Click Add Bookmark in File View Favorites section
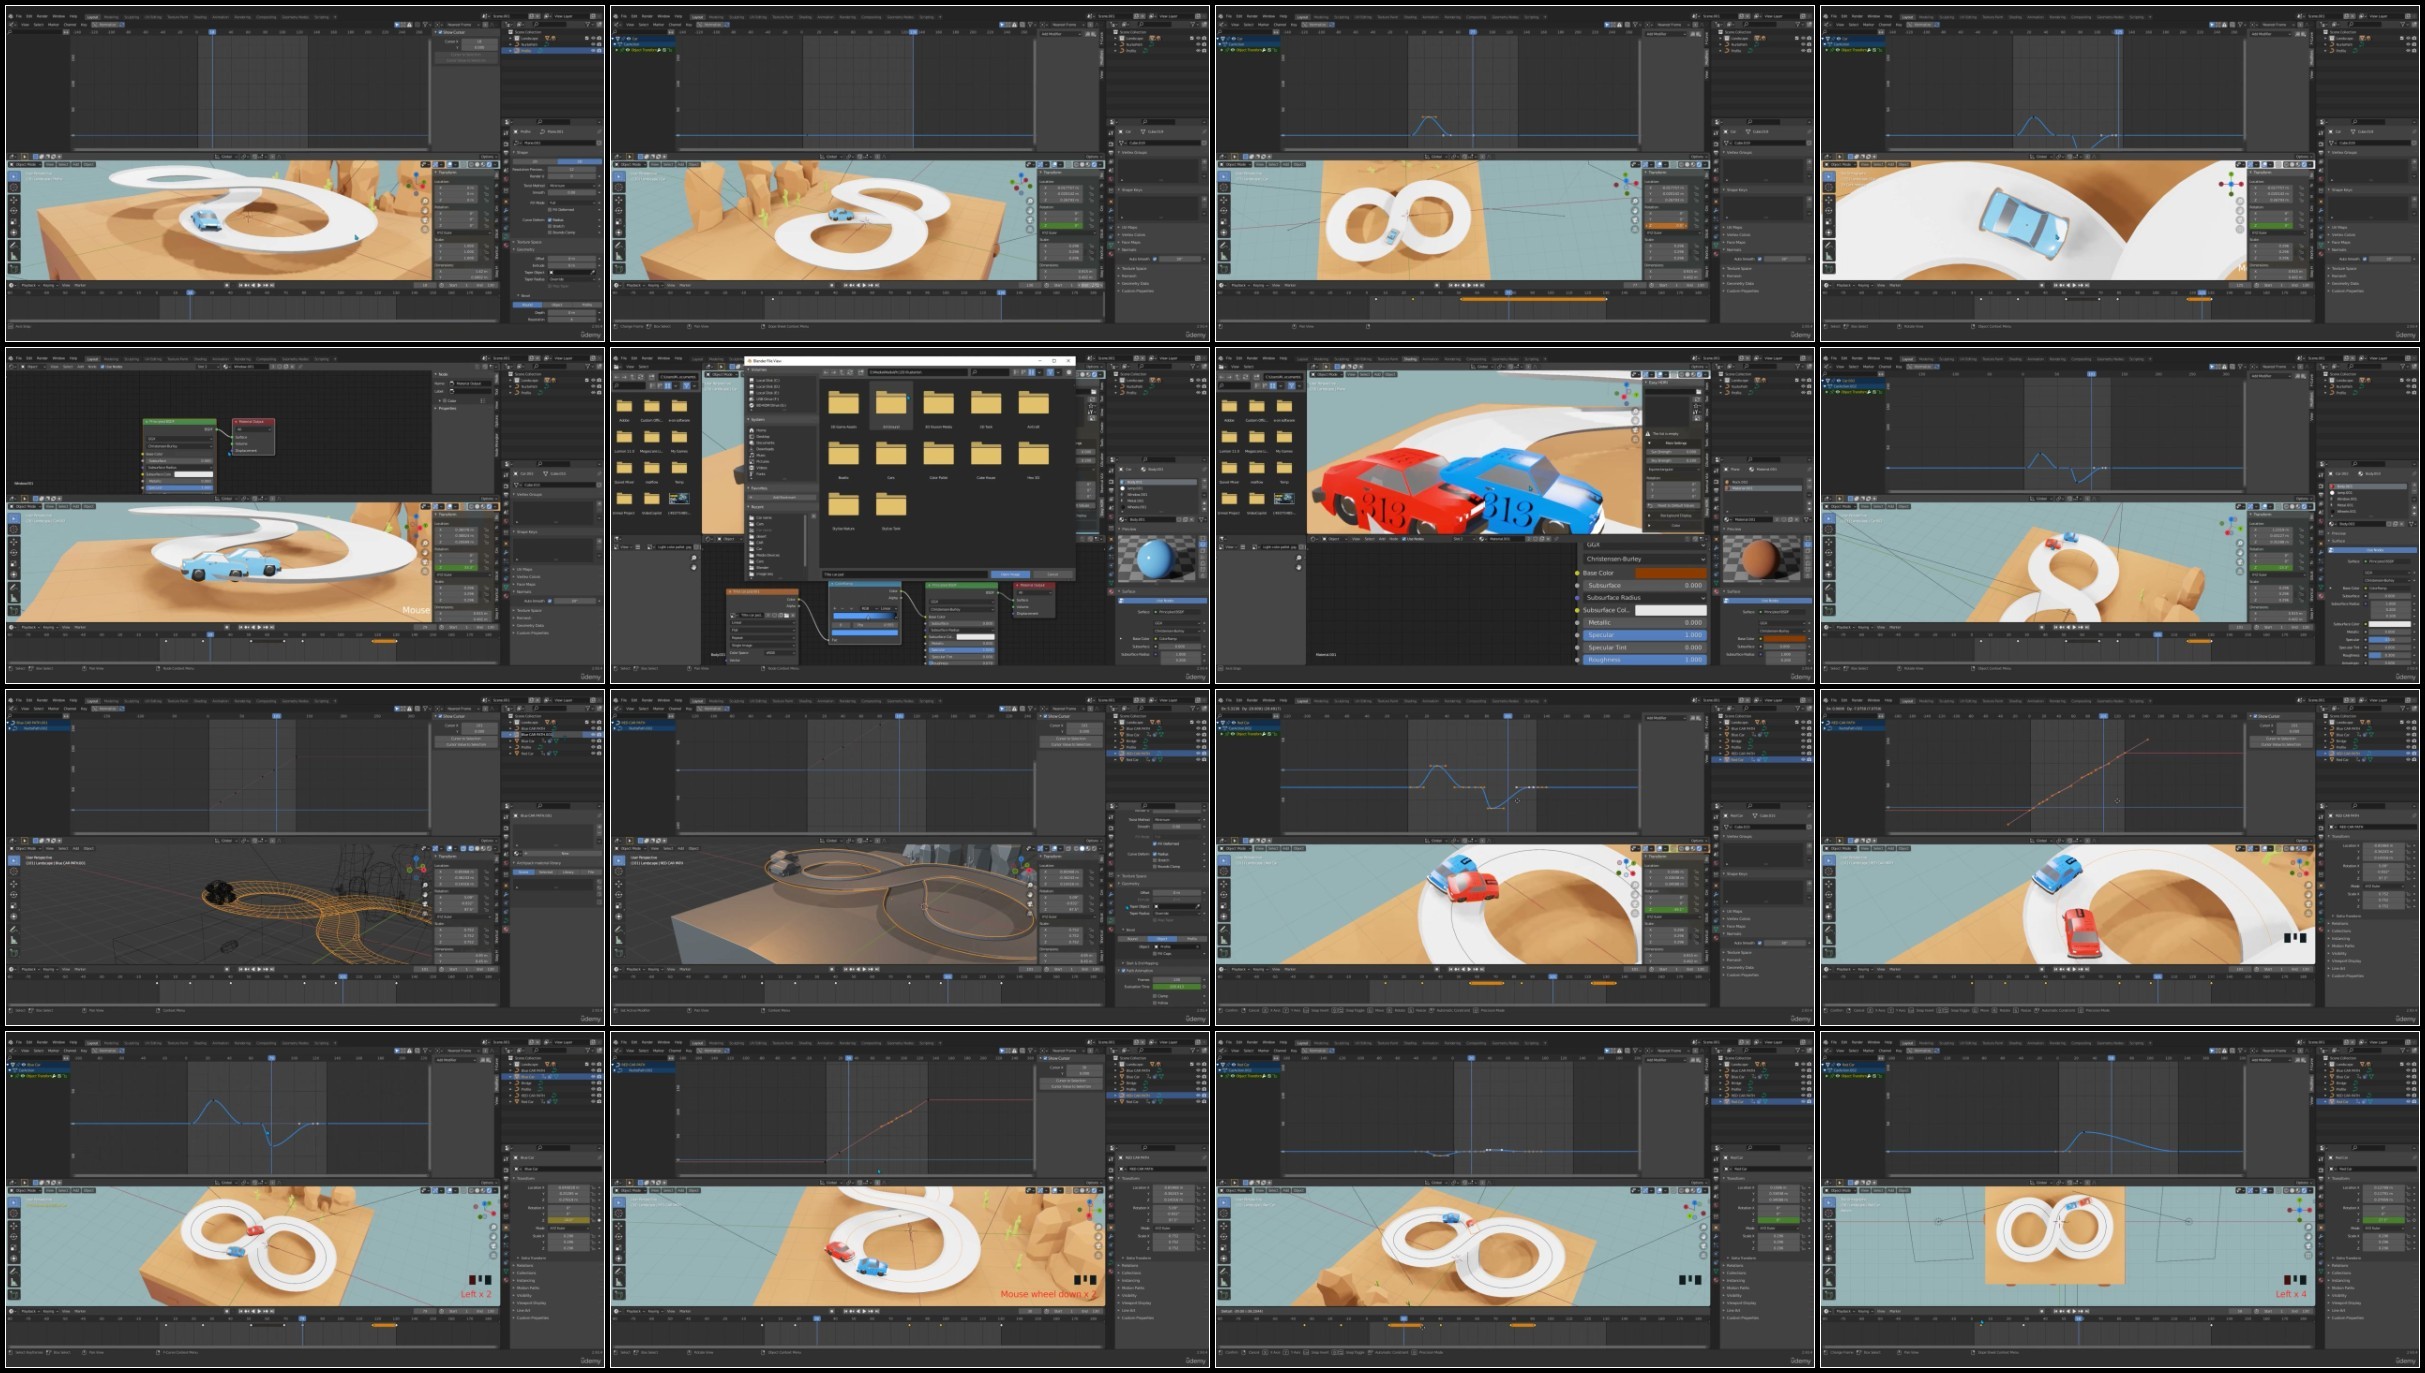This screenshot has width=2425, height=1373. (x=783, y=497)
